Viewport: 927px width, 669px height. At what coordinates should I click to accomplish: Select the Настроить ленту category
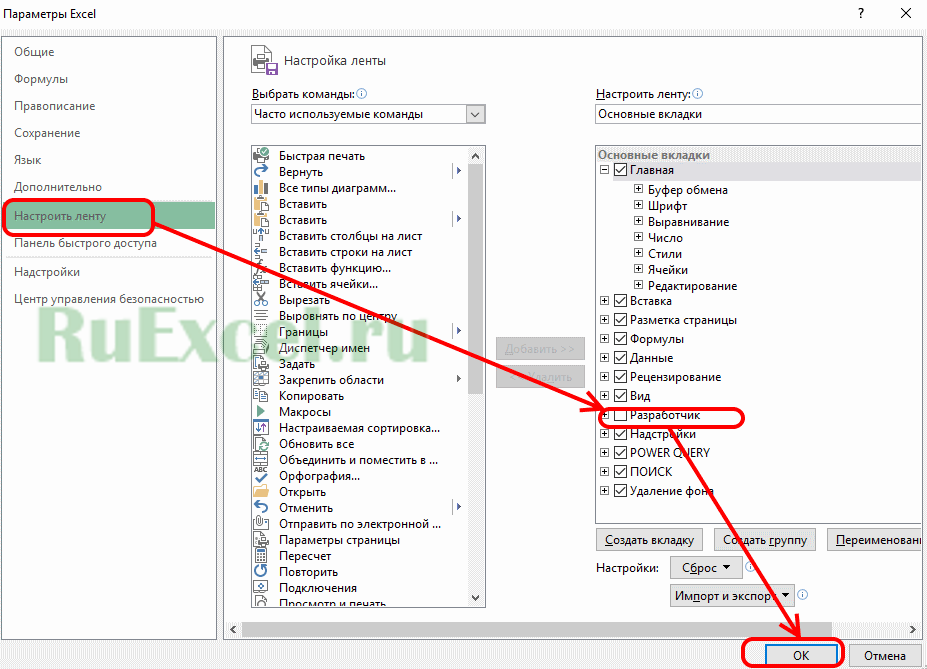pyautogui.click(x=110, y=216)
